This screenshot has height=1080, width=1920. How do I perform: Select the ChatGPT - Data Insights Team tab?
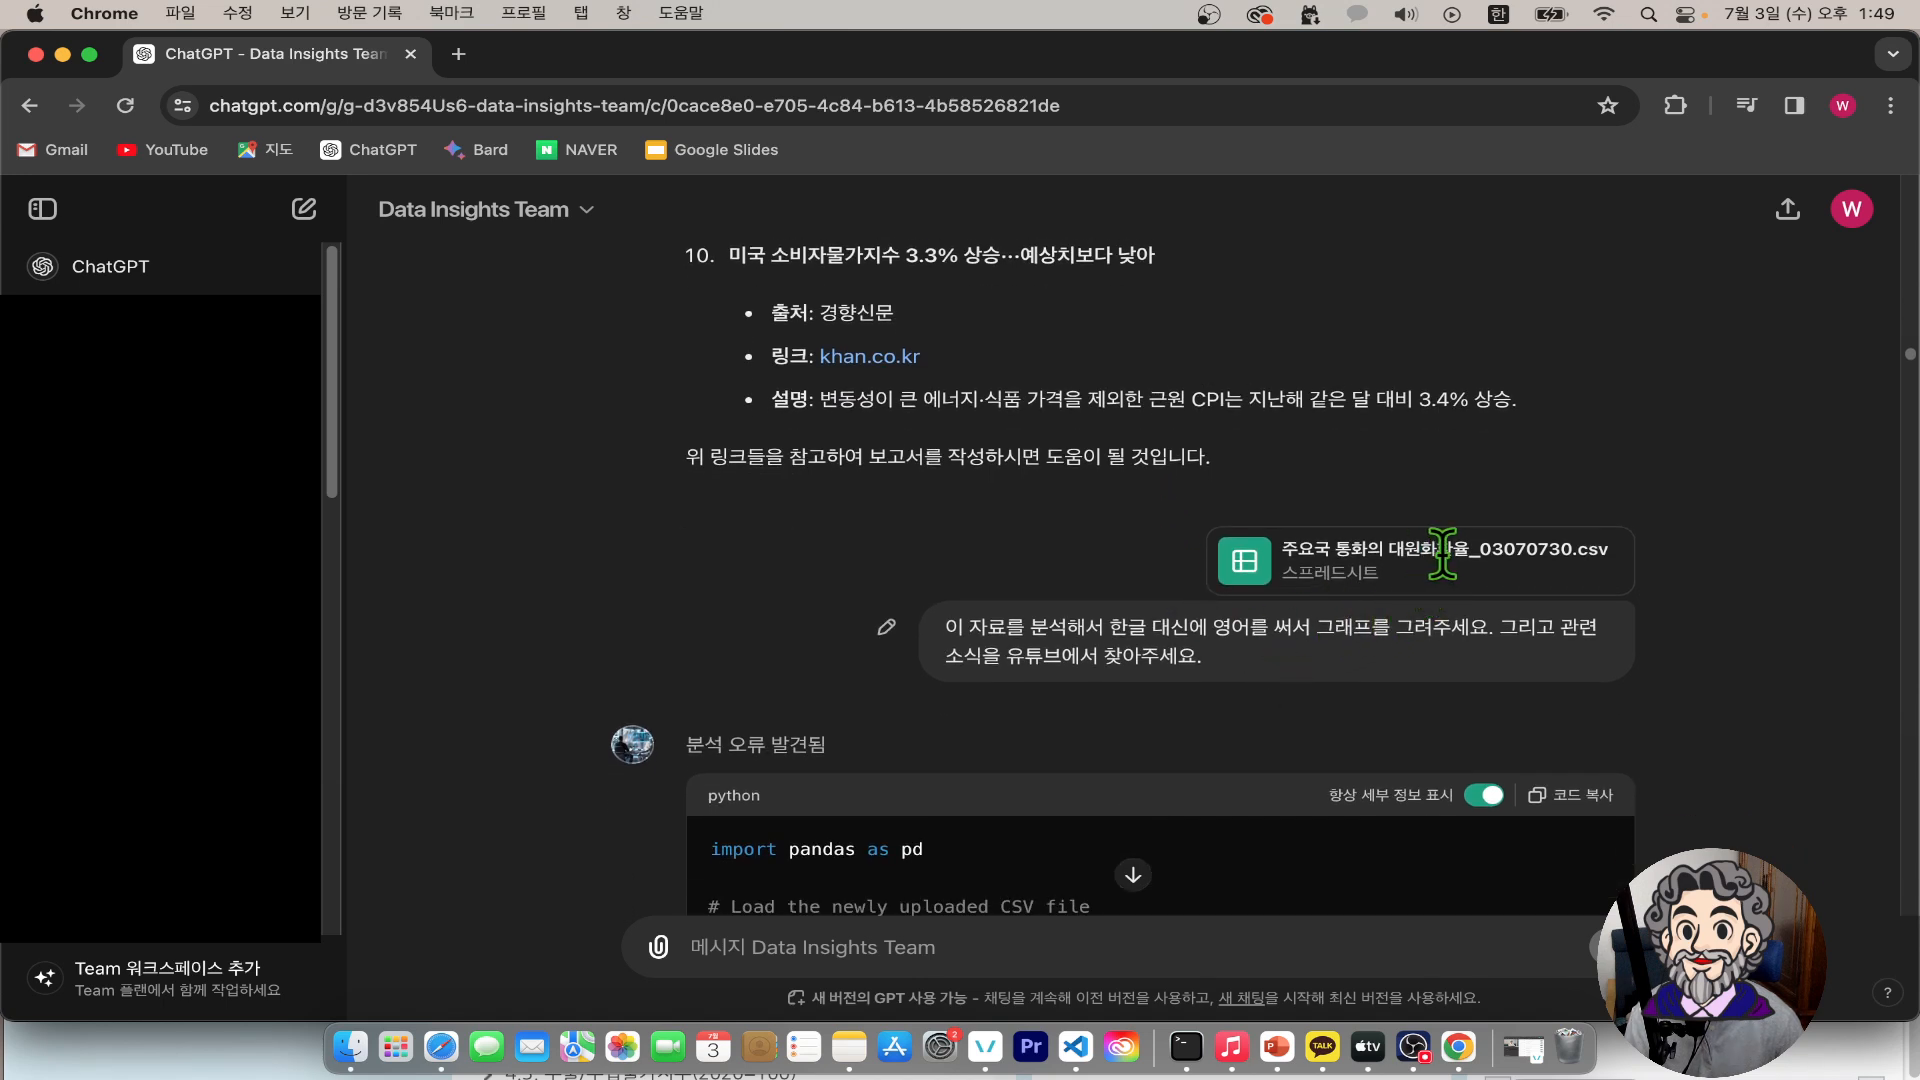pos(276,54)
